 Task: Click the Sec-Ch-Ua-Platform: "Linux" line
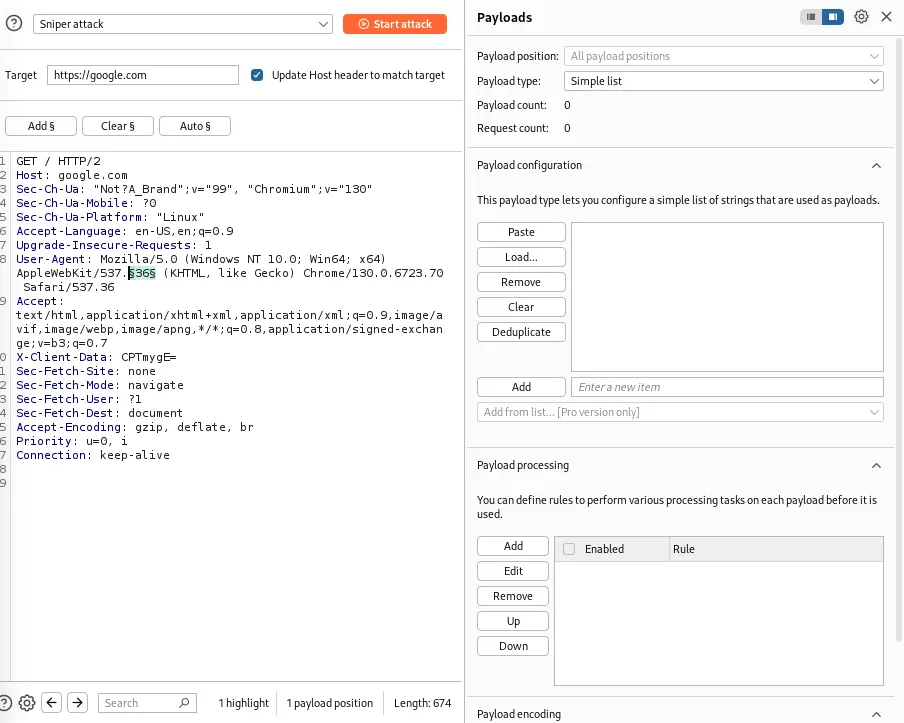110,217
